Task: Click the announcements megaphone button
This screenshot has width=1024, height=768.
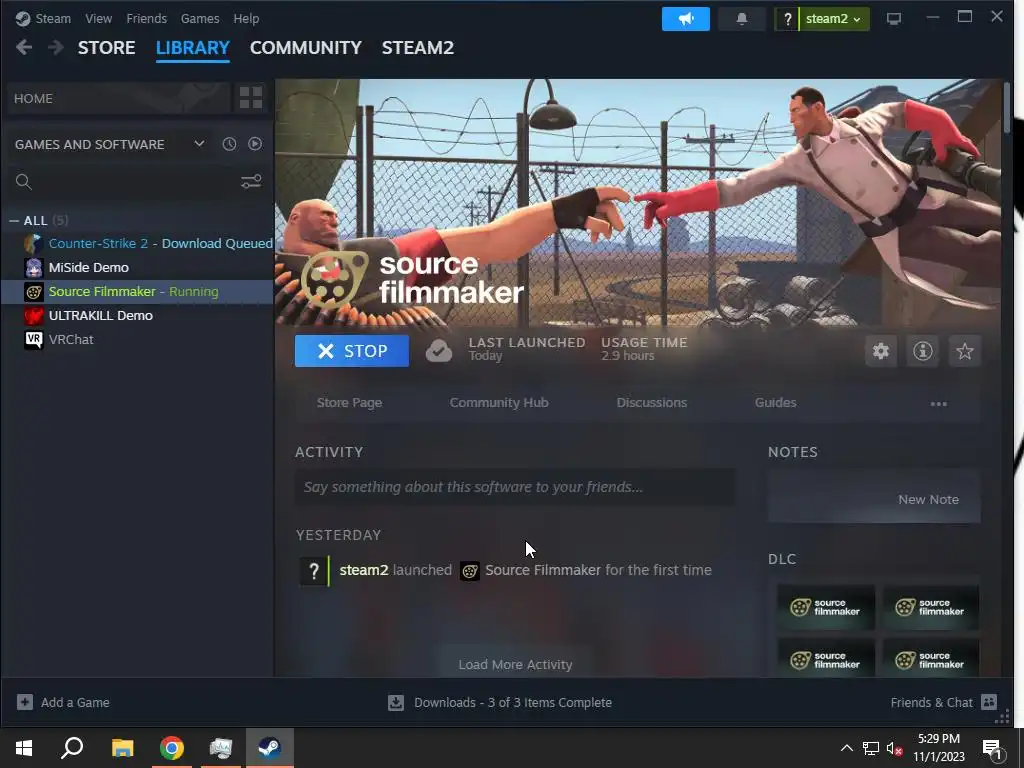Action: click(685, 18)
